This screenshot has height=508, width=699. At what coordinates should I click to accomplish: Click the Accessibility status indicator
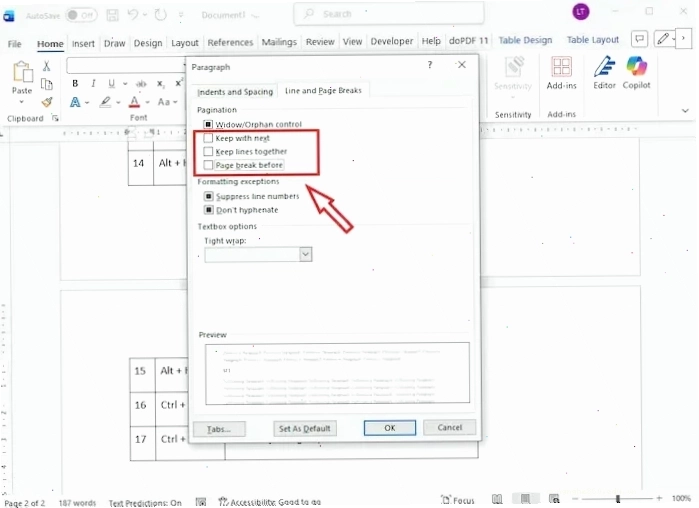[270, 502]
